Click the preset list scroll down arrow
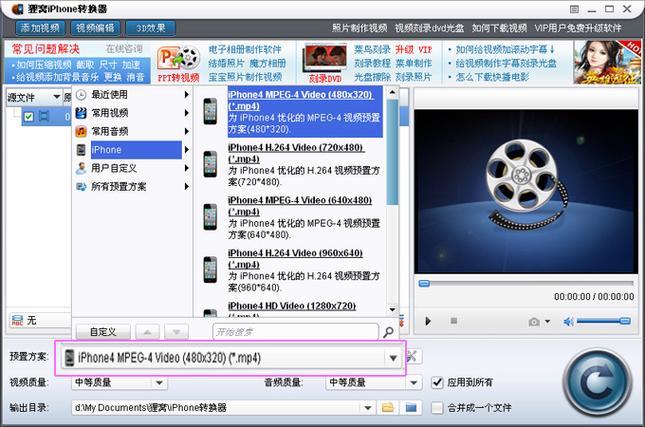The height and width of the screenshot is (427, 645). coord(392,310)
